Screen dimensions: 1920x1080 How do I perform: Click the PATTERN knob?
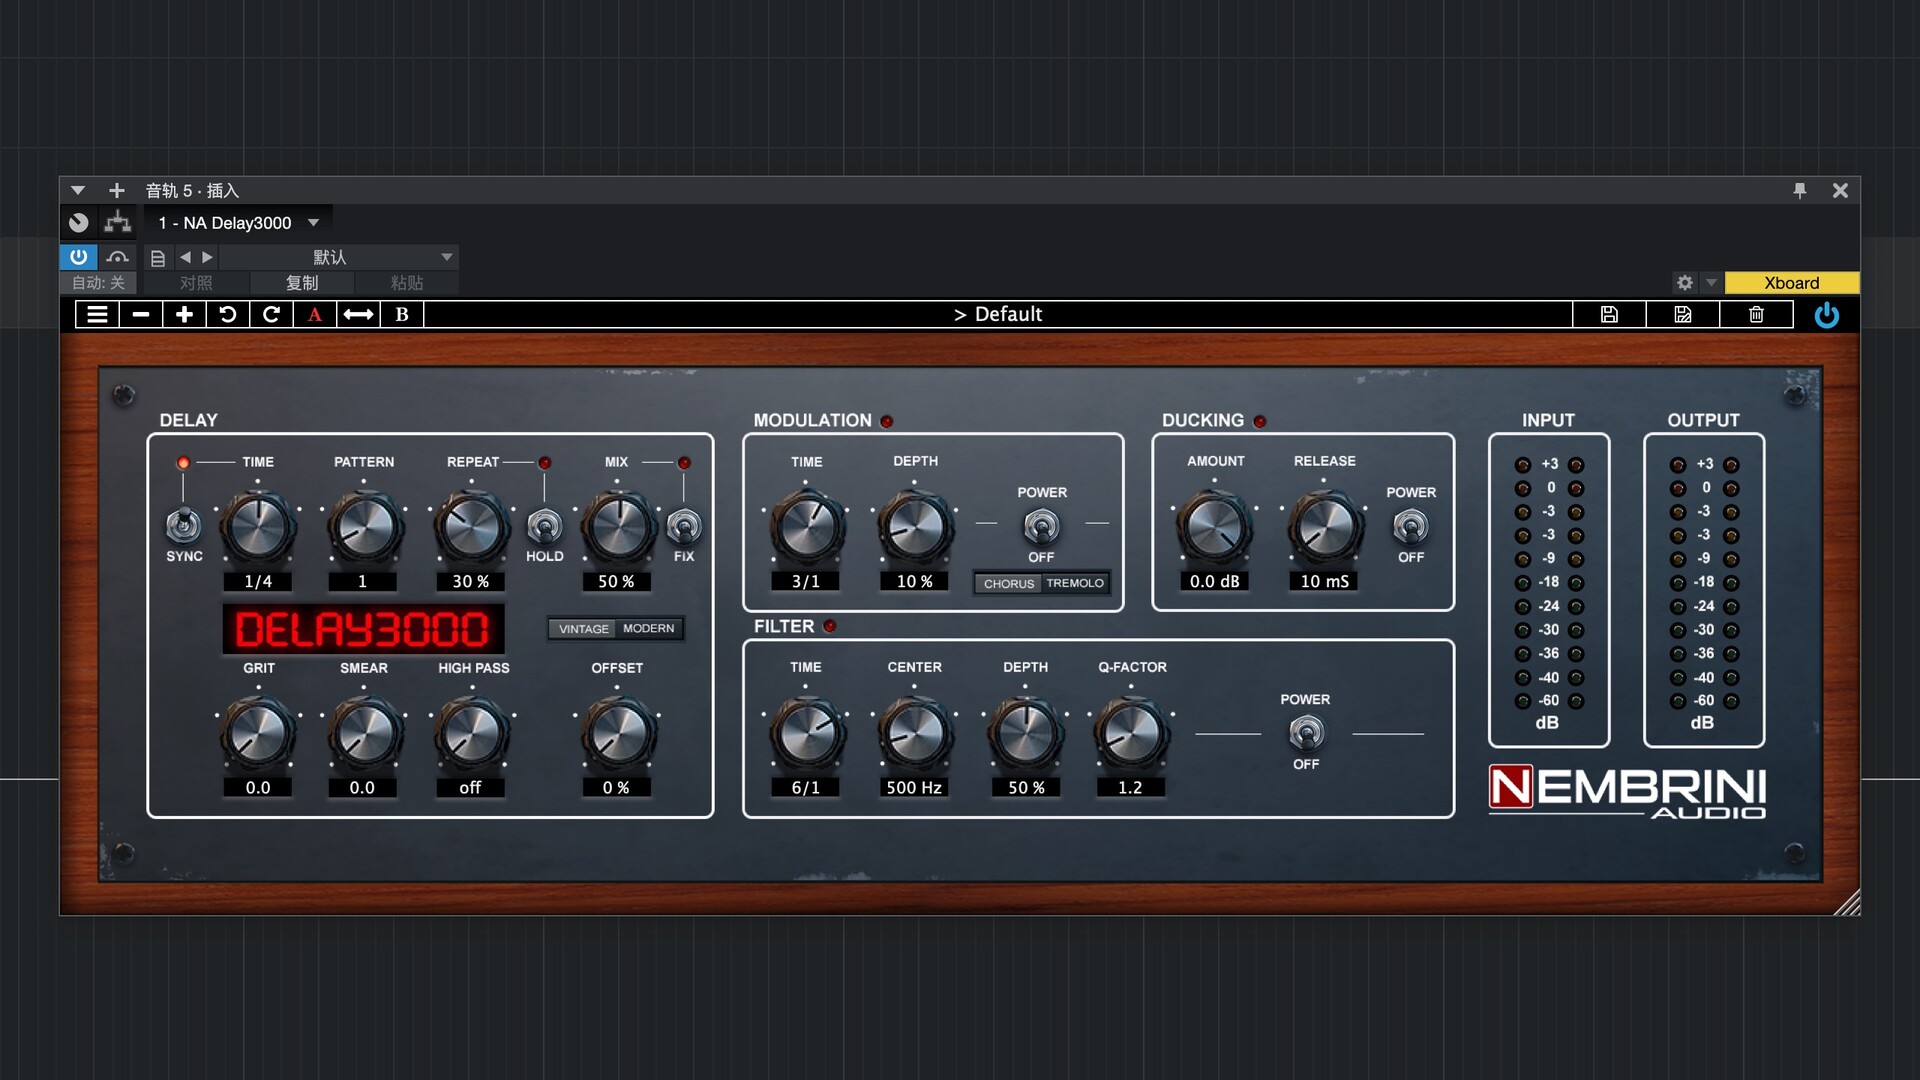click(364, 527)
